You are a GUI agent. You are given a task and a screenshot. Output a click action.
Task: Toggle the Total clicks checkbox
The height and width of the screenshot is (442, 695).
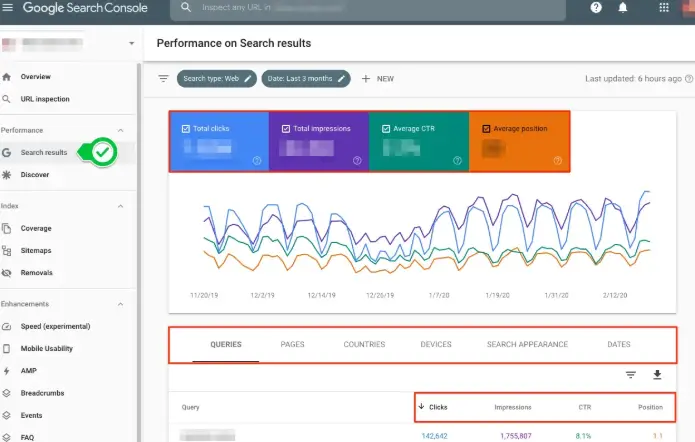[186, 129]
